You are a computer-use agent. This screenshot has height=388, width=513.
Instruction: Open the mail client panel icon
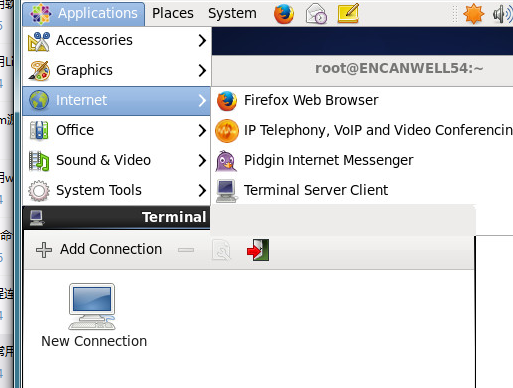tap(316, 14)
